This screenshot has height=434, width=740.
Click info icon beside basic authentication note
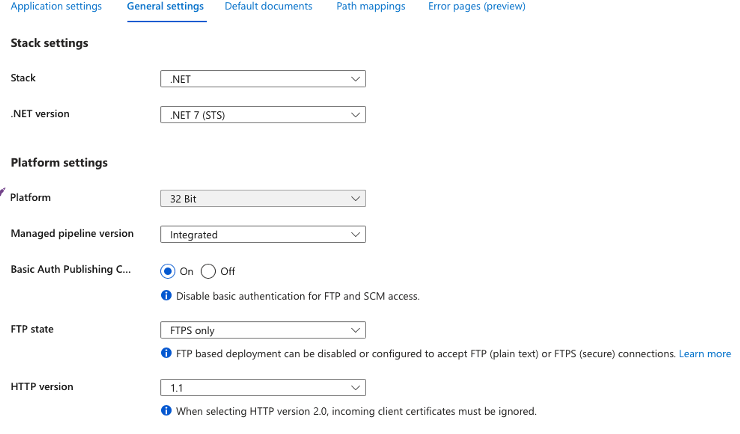[x=166, y=296]
